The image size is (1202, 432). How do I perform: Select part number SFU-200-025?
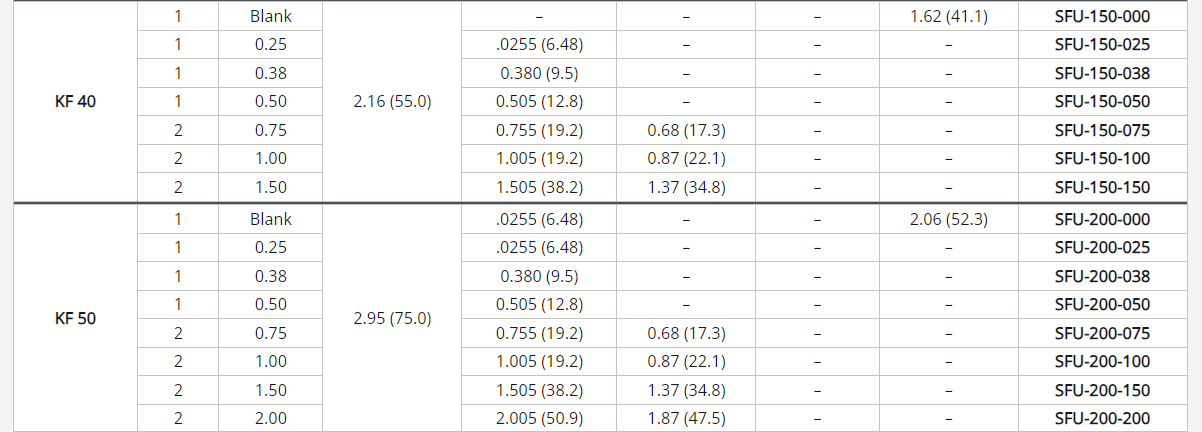[1102, 247]
